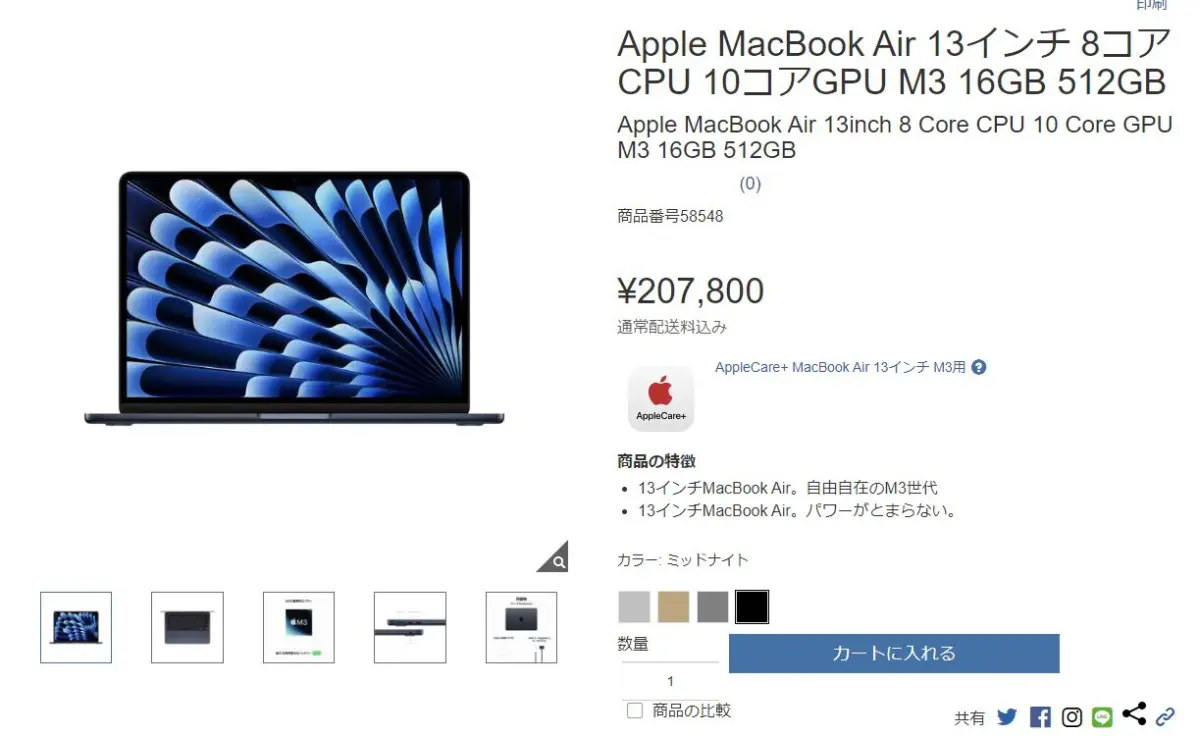Image resolution: width=1200 pixels, height=736 pixels.
Task: Select the midnight black color swatch
Action: pos(752,607)
